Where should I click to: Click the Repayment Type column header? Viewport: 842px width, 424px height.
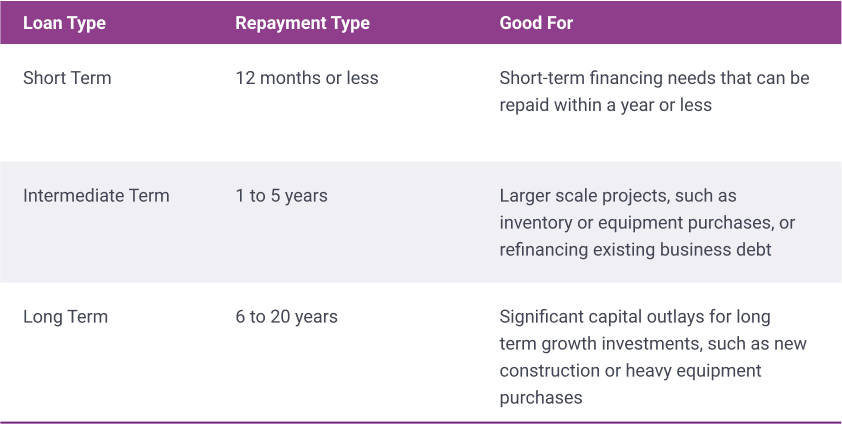[302, 23]
